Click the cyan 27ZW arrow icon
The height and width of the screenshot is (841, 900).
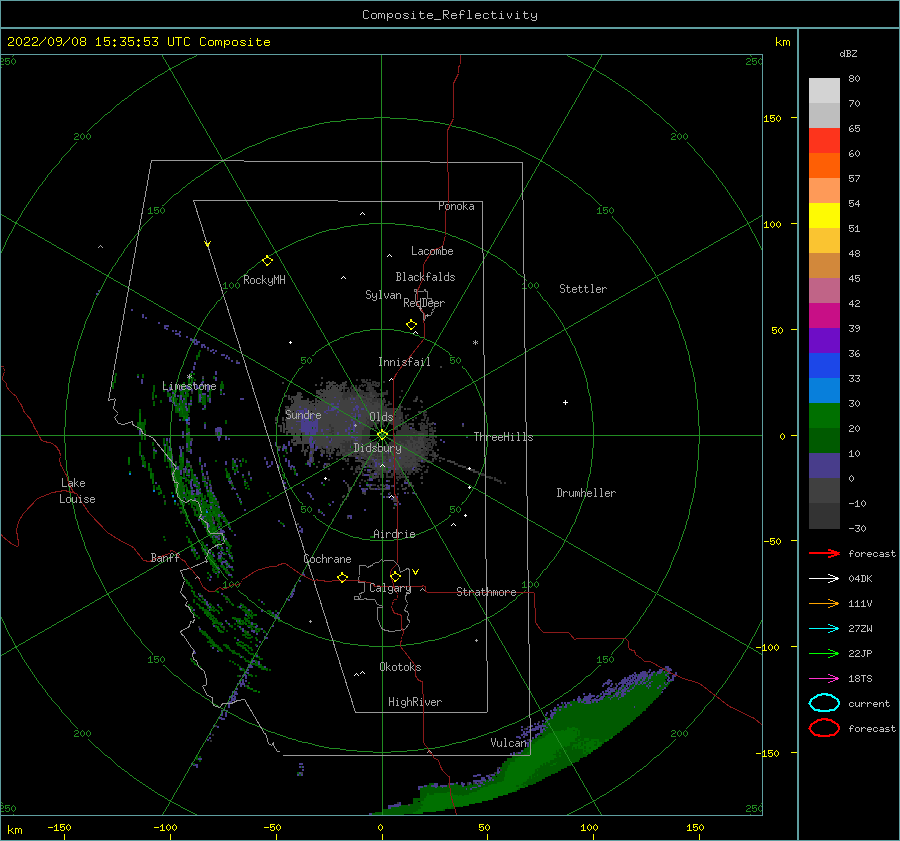click(824, 629)
